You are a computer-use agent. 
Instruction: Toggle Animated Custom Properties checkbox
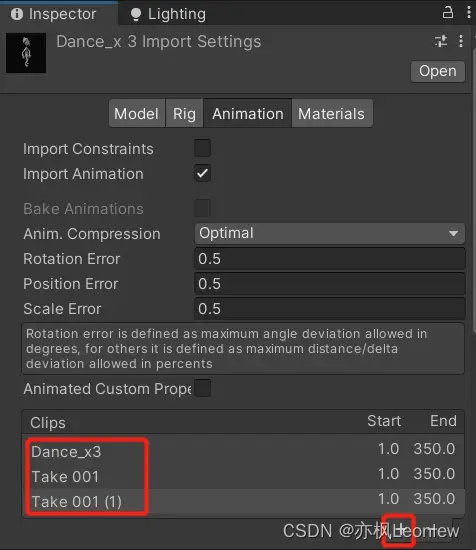click(x=202, y=388)
